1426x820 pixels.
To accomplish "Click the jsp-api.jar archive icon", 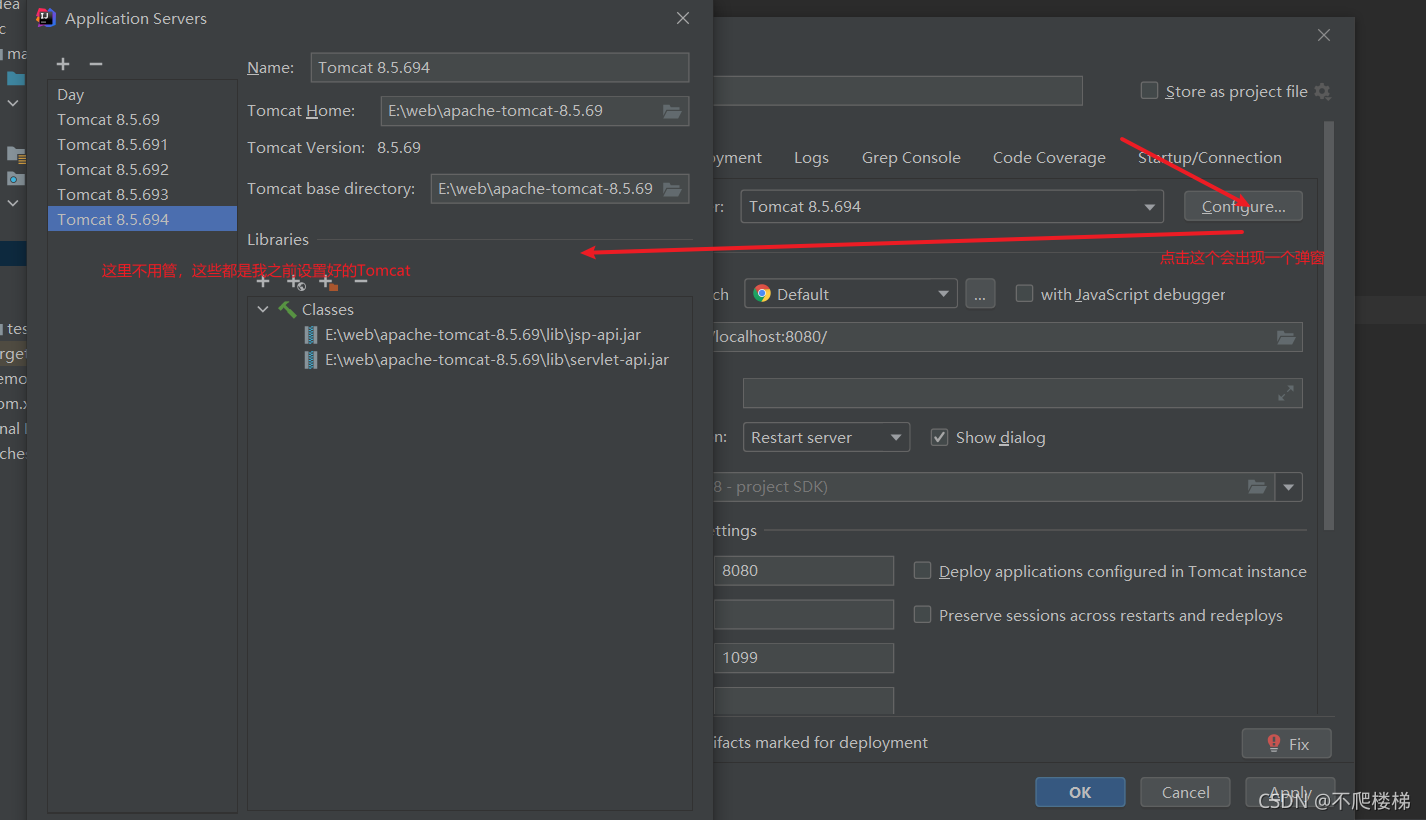I will pyautogui.click(x=311, y=335).
